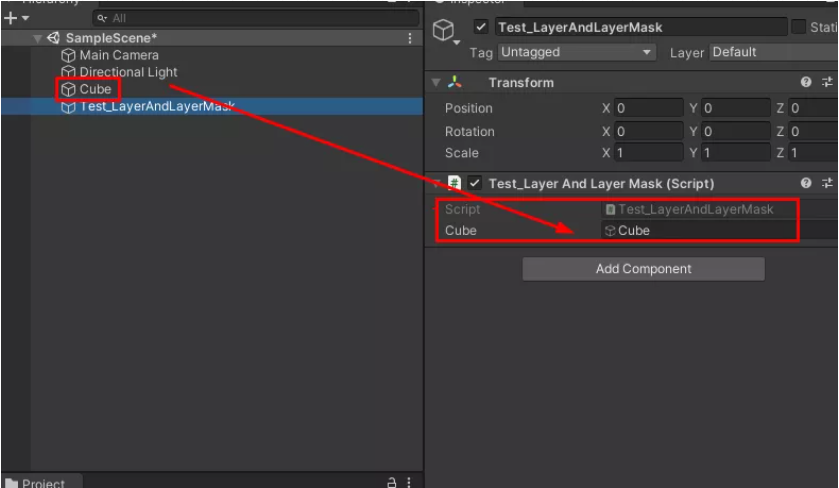Open SampleScene three-dot options menu

pyautogui.click(x=410, y=38)
